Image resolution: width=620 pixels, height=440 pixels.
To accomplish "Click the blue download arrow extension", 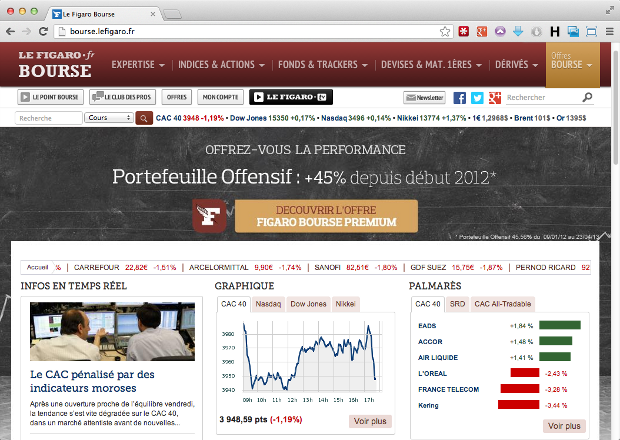I will 518,31.
